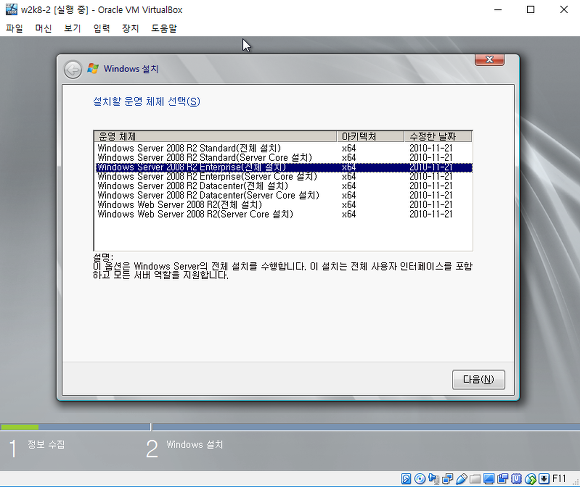Click the setup progress bar green segment
This screenshot has width=580, height=487.
coord(20,427)
